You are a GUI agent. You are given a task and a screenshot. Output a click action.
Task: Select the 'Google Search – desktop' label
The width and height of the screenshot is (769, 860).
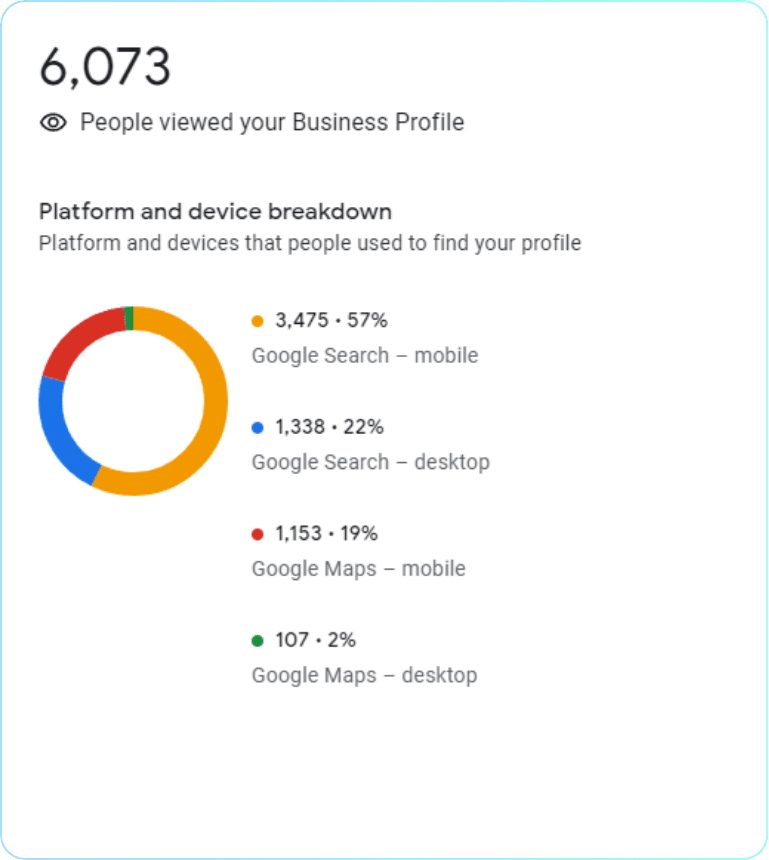click(x=370, y=462)
